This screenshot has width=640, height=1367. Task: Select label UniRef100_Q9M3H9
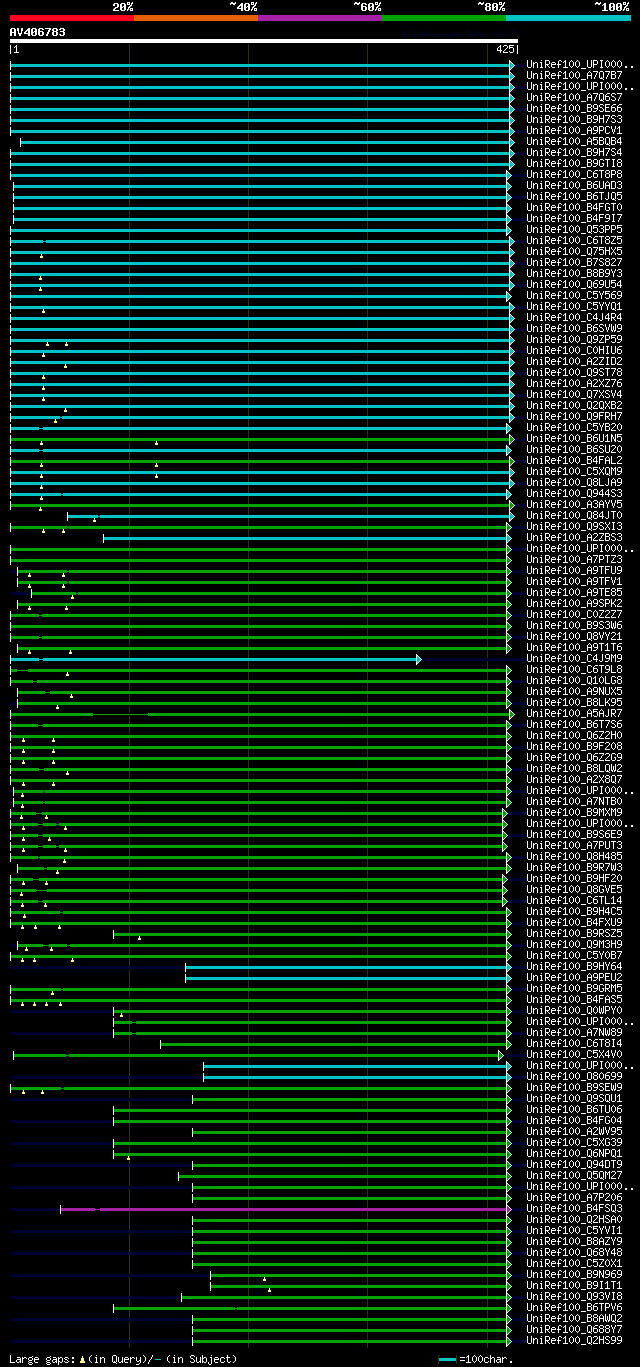pyautogui.click(x=574, y=945)
